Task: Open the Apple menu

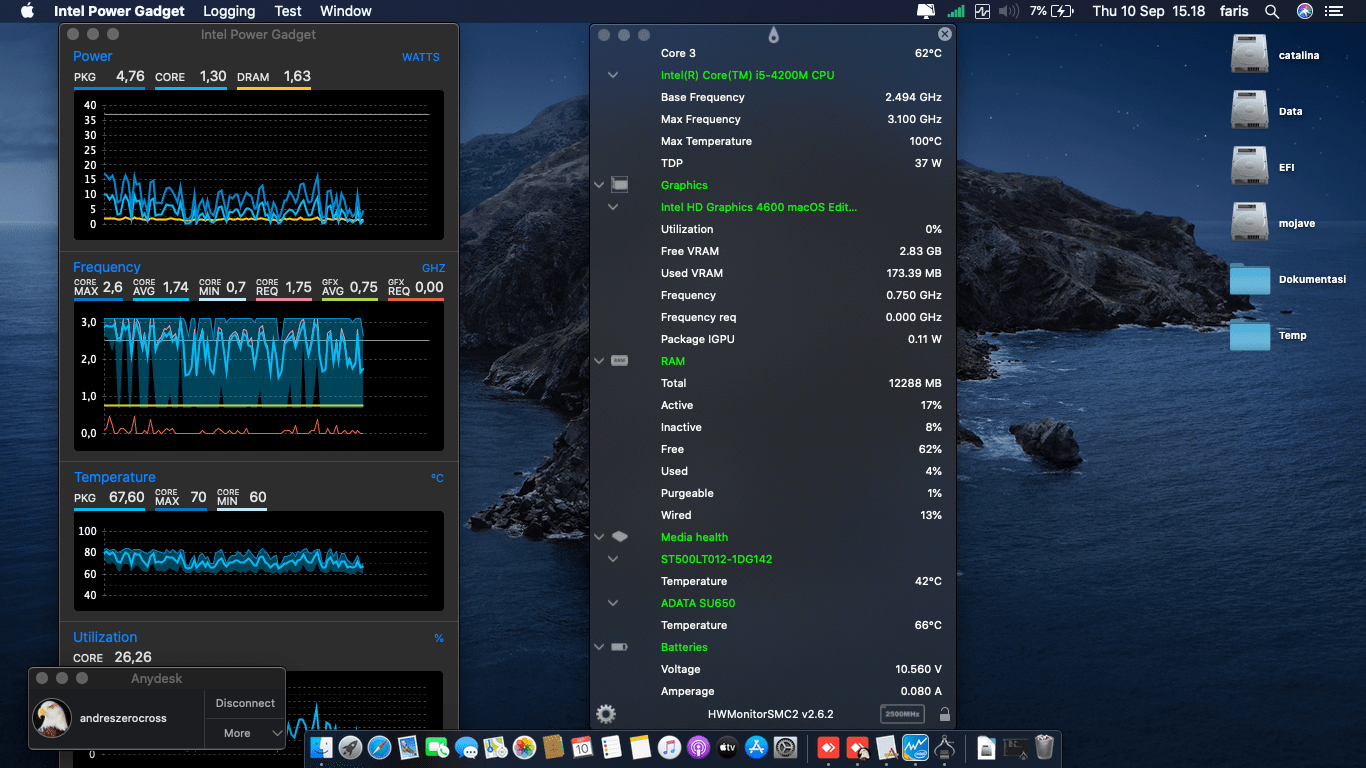Action: point(27,11)
